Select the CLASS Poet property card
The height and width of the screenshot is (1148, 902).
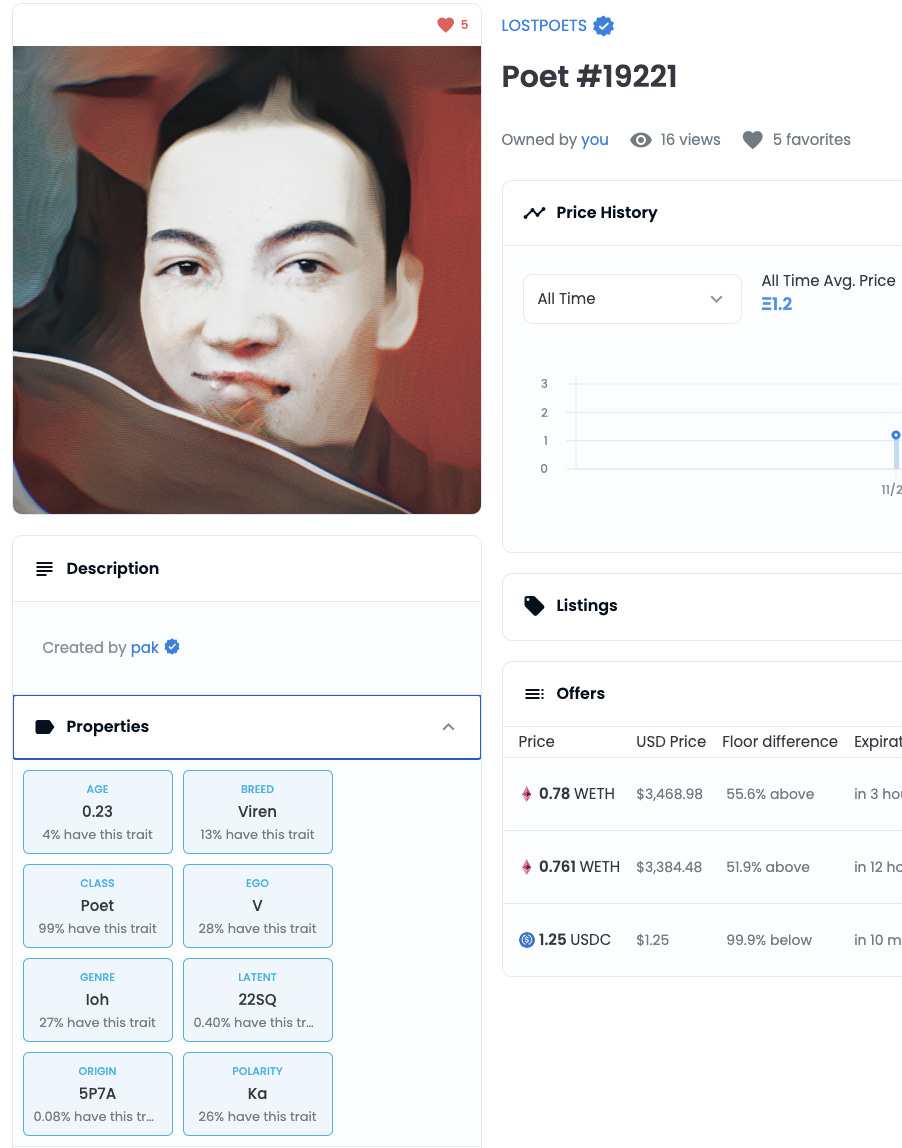[98, 906]
